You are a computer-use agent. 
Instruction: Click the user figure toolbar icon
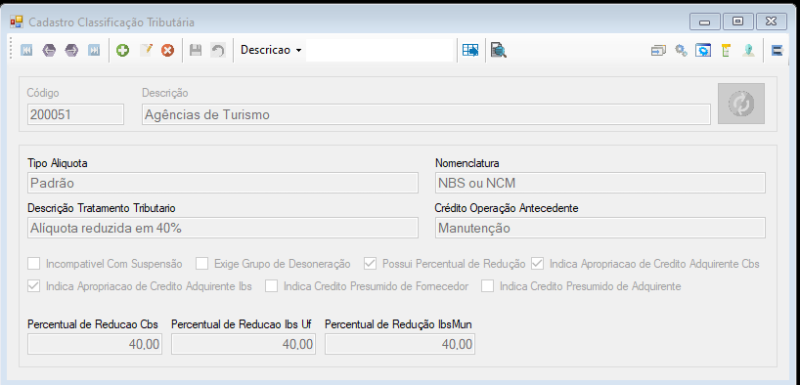pyautogui.click(x=748, y=50)
